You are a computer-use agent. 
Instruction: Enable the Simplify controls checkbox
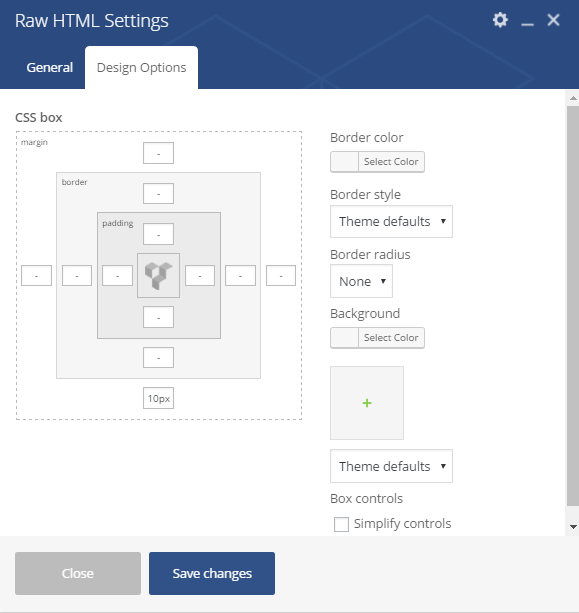click(x=341, y=524)
